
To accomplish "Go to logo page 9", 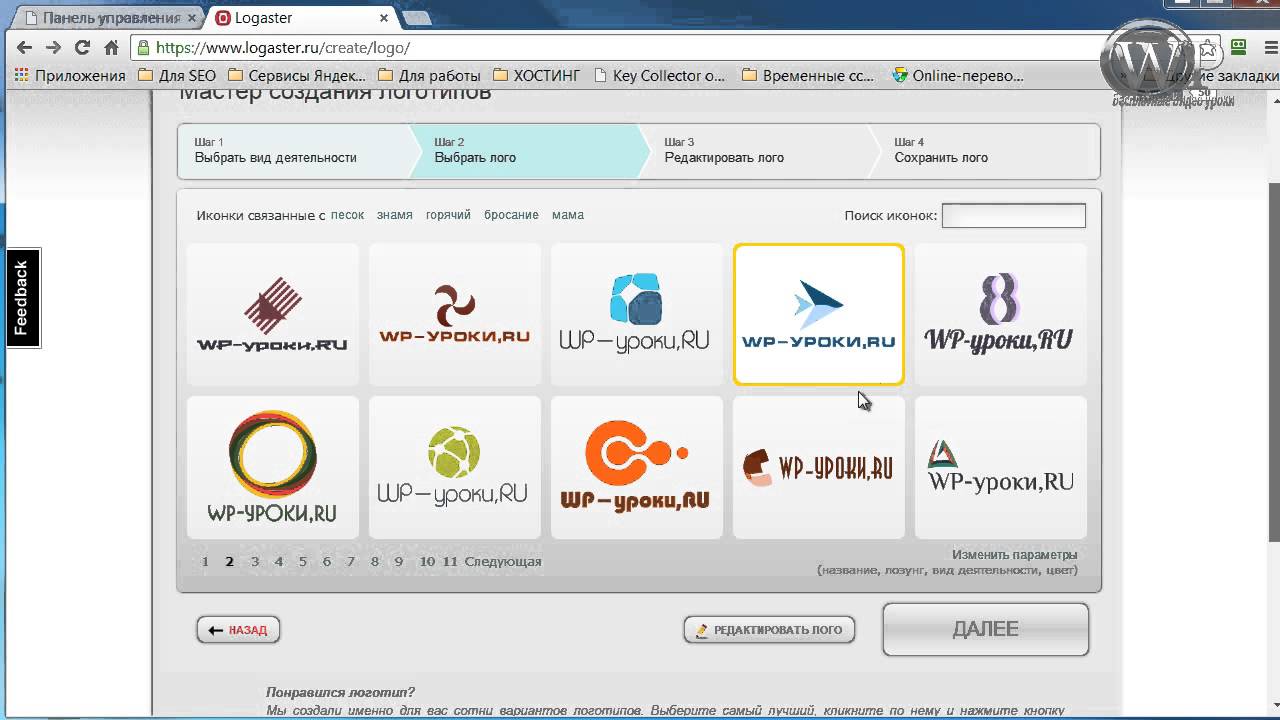I will pos(399,562).
